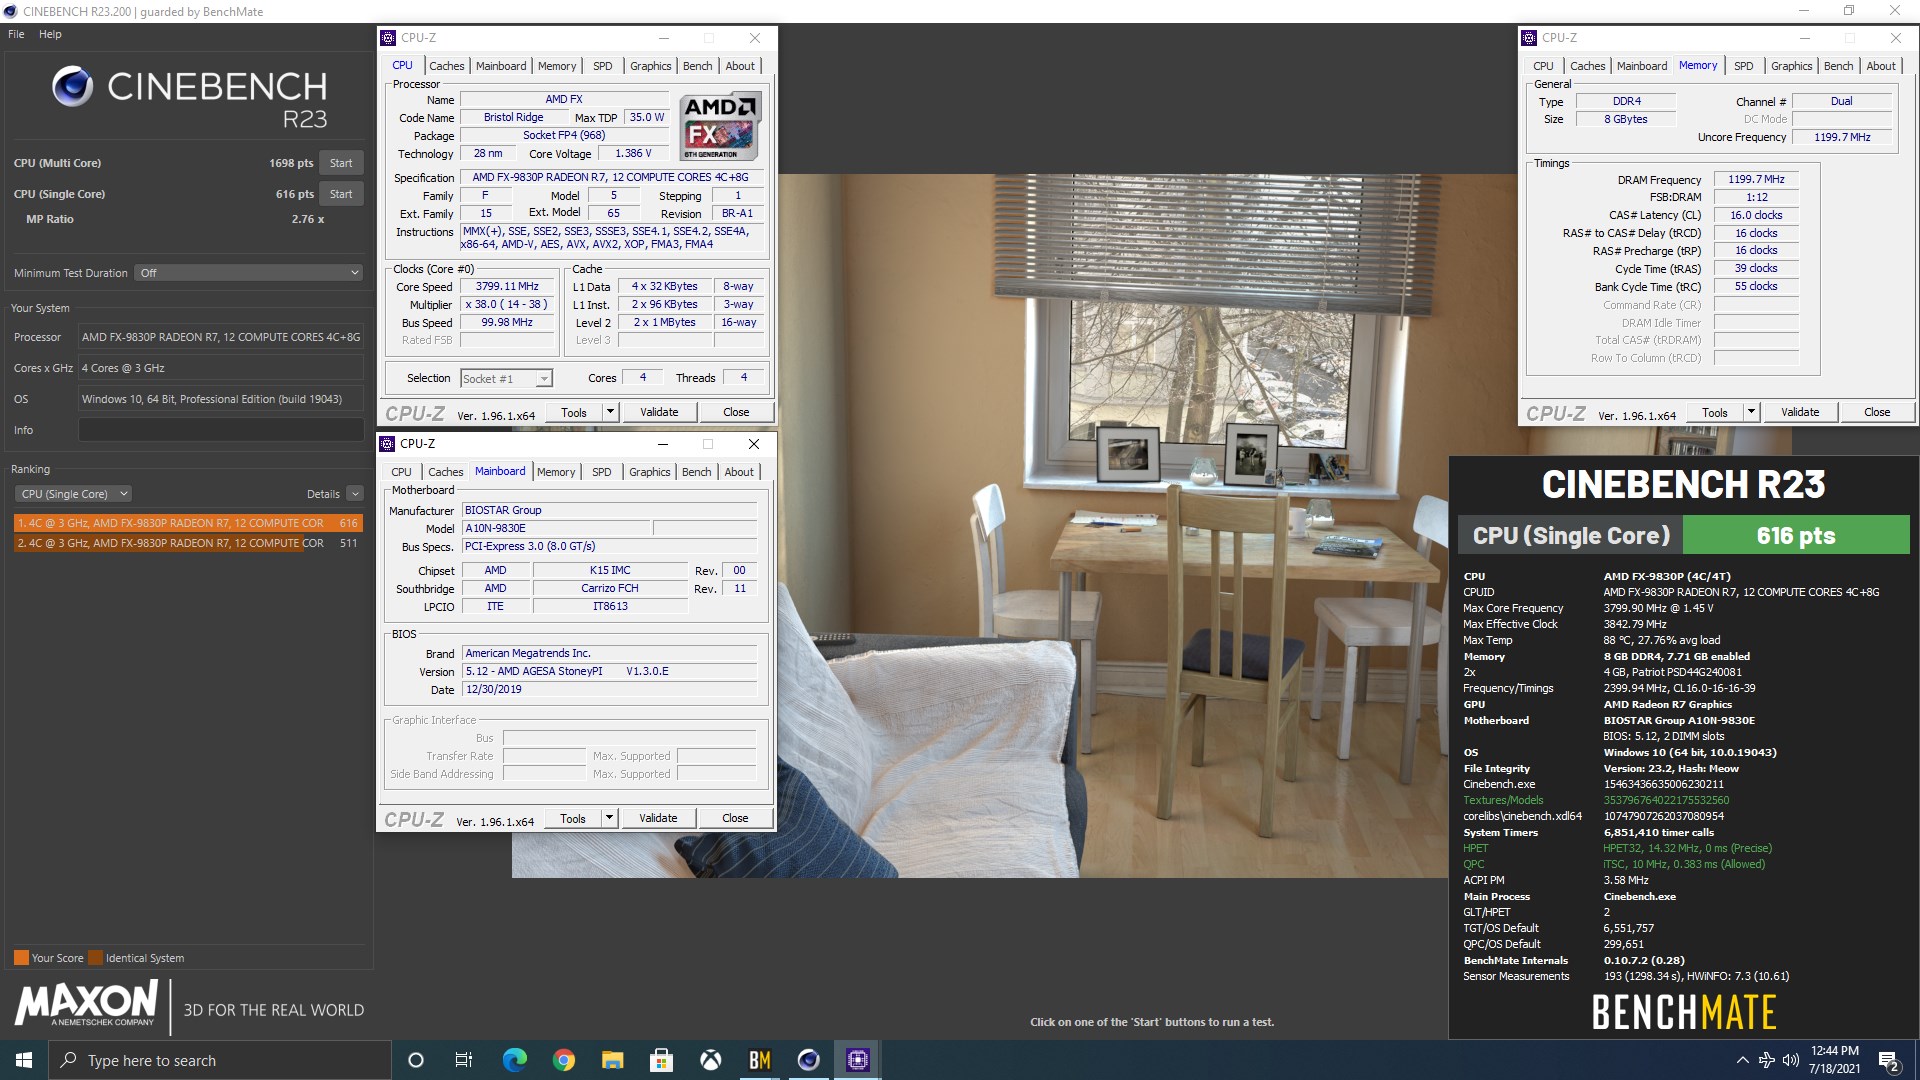Open volume control in system tray

tap(1790, 1060)
